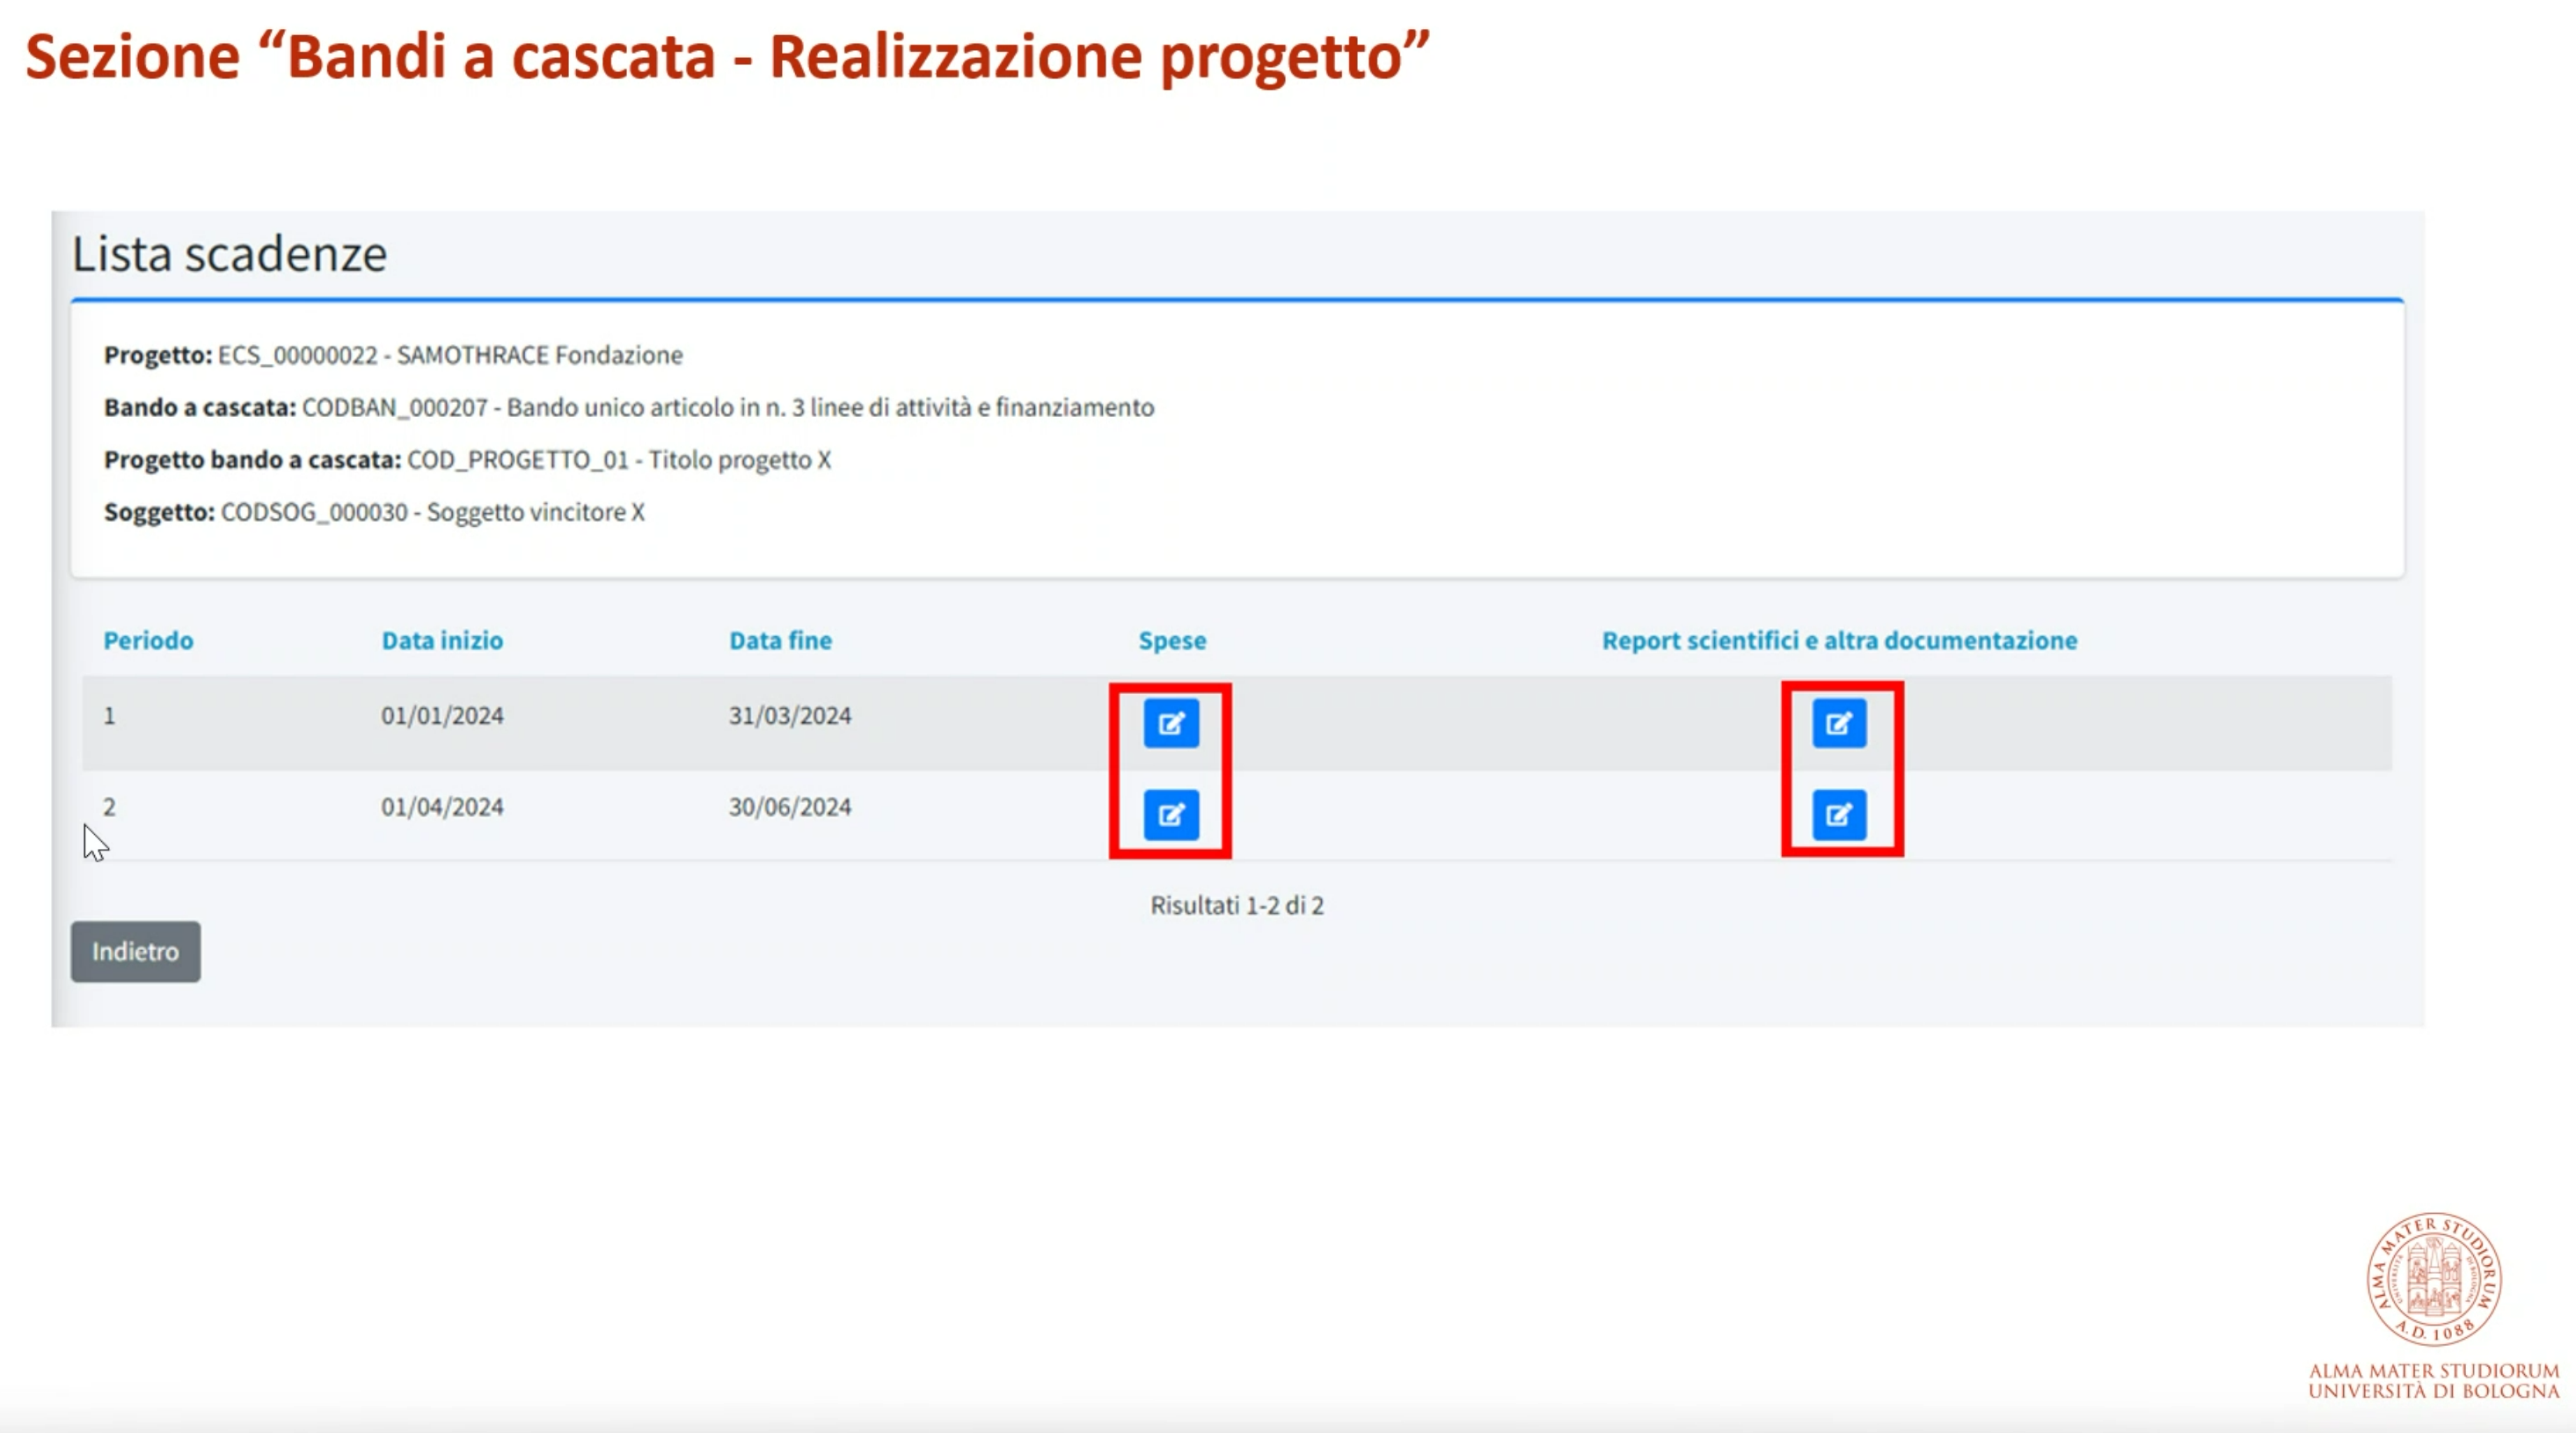The width and height of the screenshot is (2576, 1433).
Task: Click Progetto ECS_00000022 SAMOTHRACE Fondazione line
Action: [393, 355]
